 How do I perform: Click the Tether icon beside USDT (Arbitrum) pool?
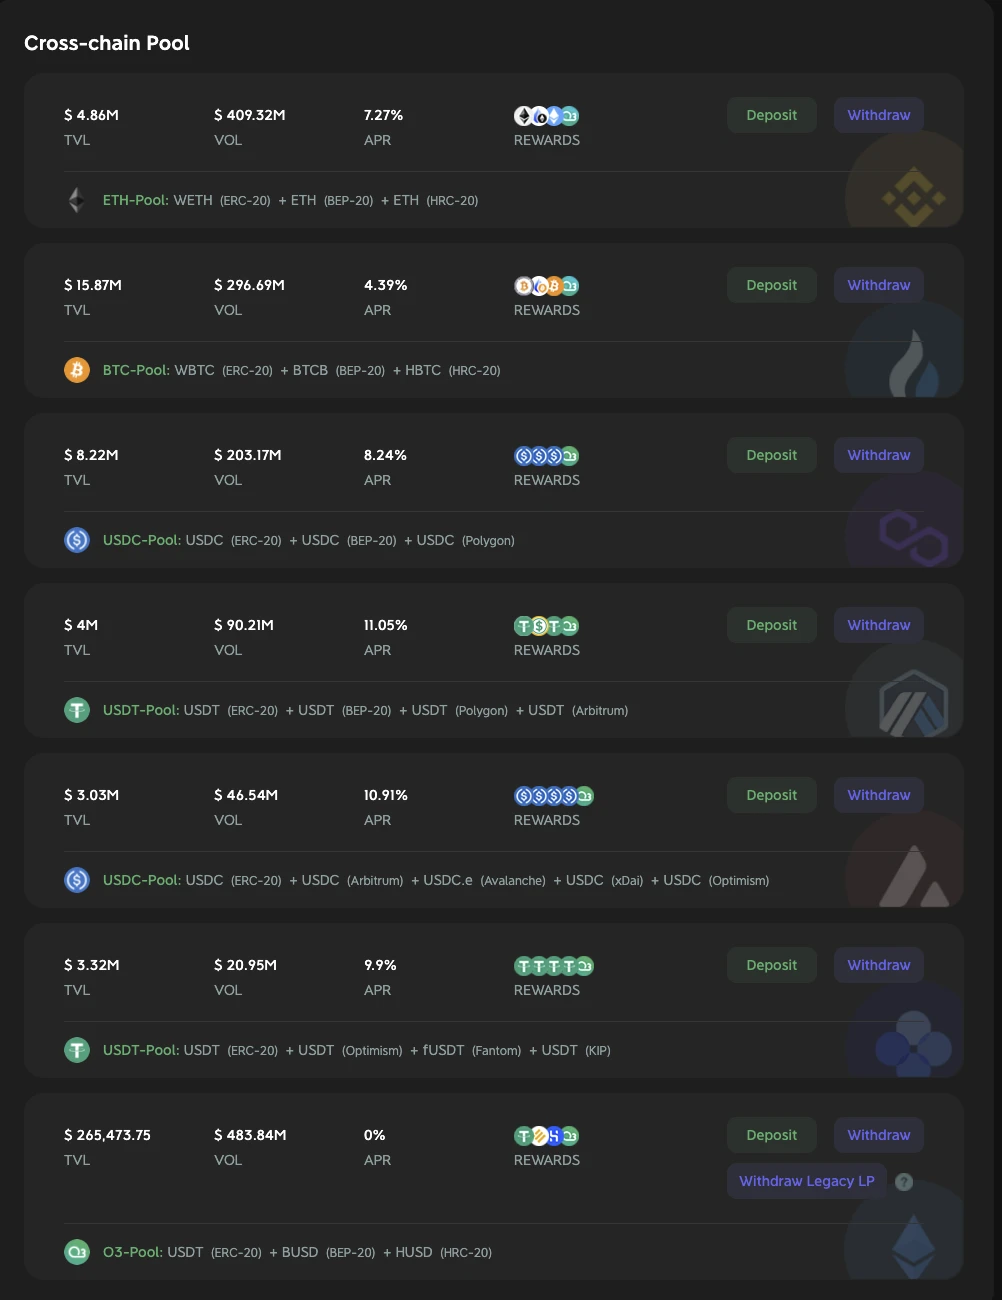coord(77,710)
